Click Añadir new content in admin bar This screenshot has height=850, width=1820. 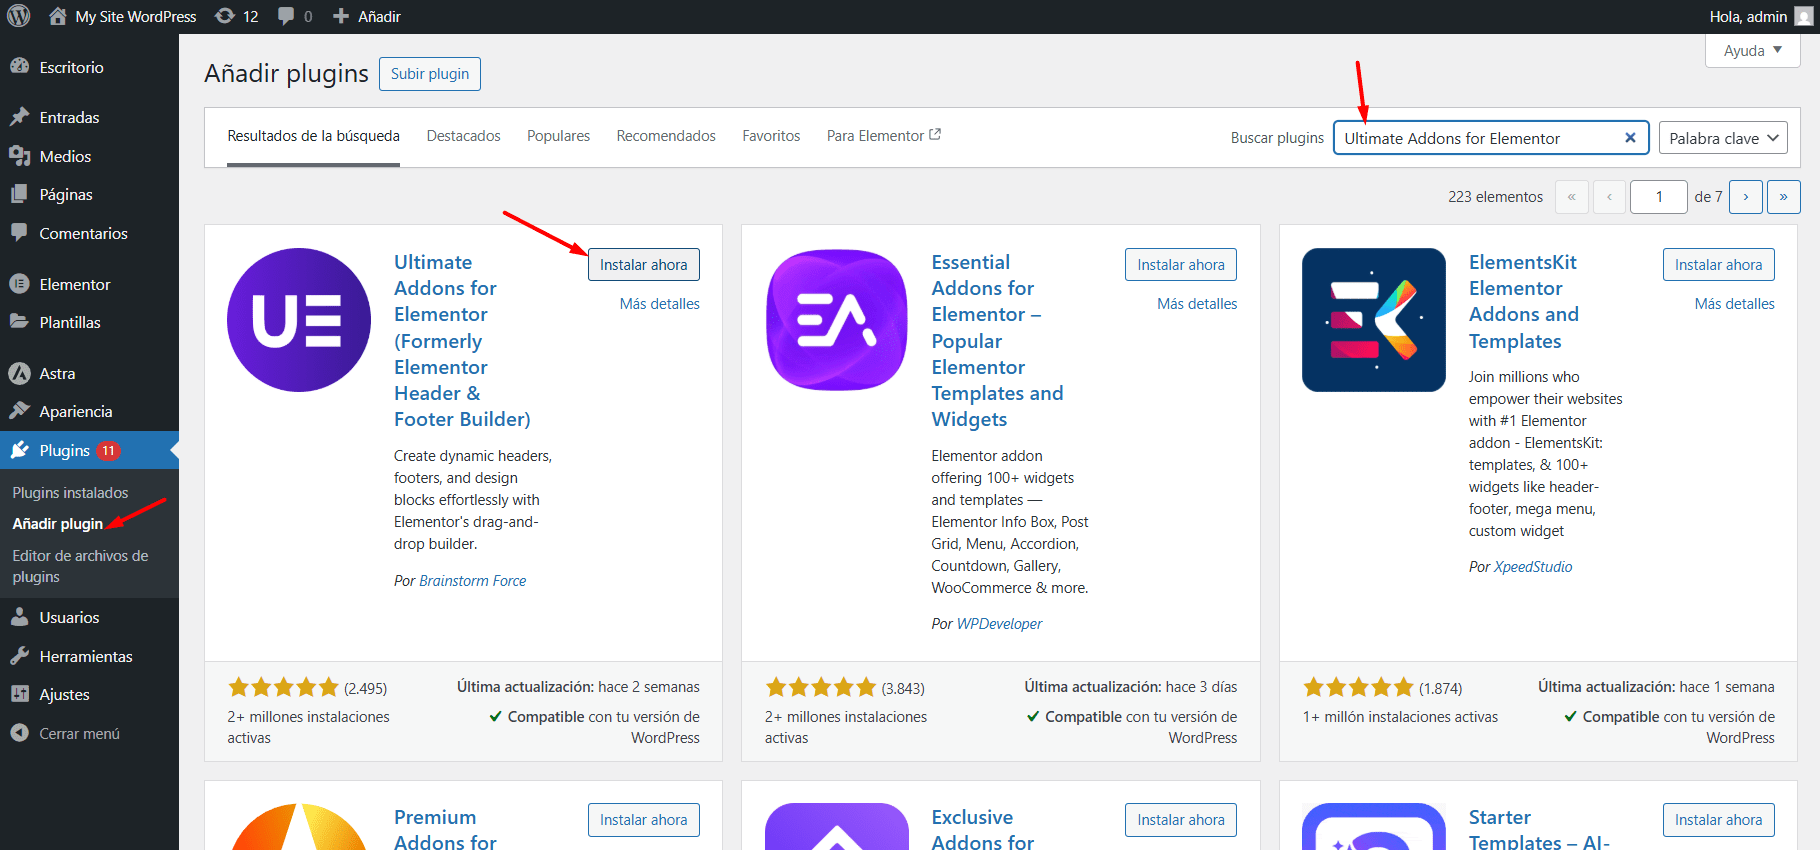(366, 16)
